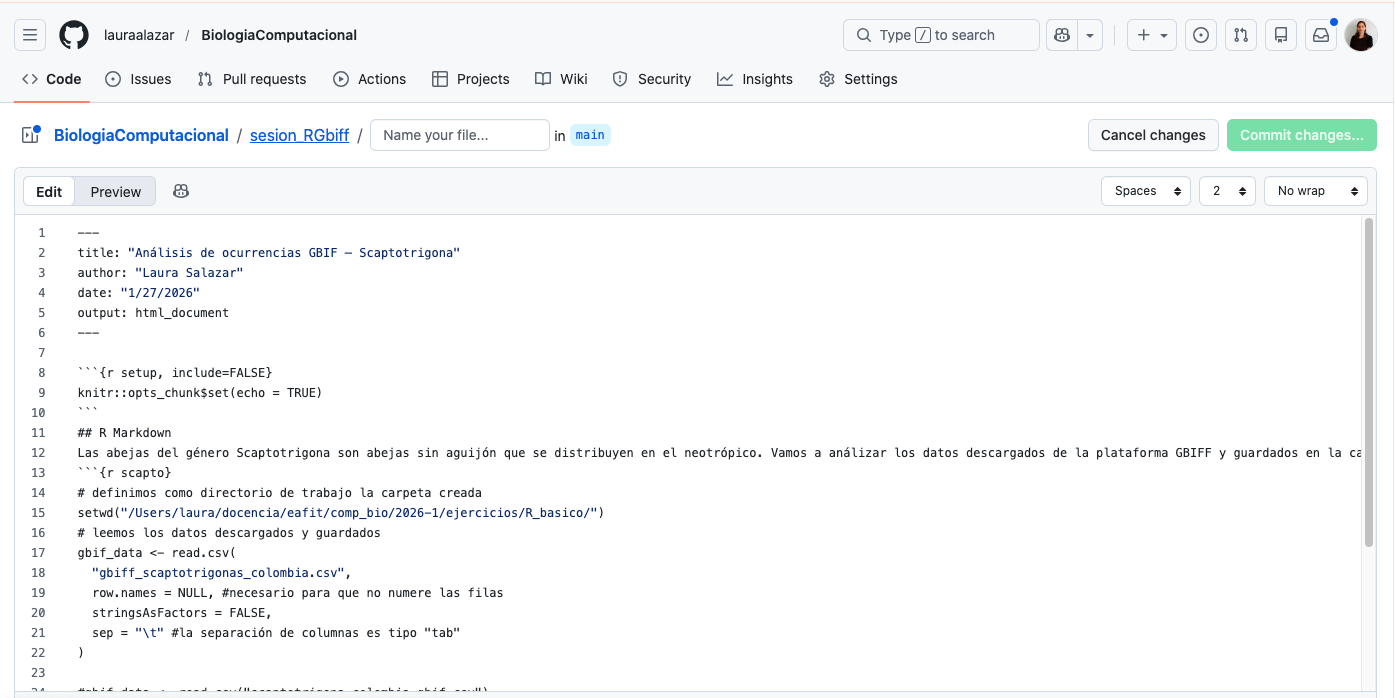
Task: Click the Cancel changes button
Action: coord(1153,135)
